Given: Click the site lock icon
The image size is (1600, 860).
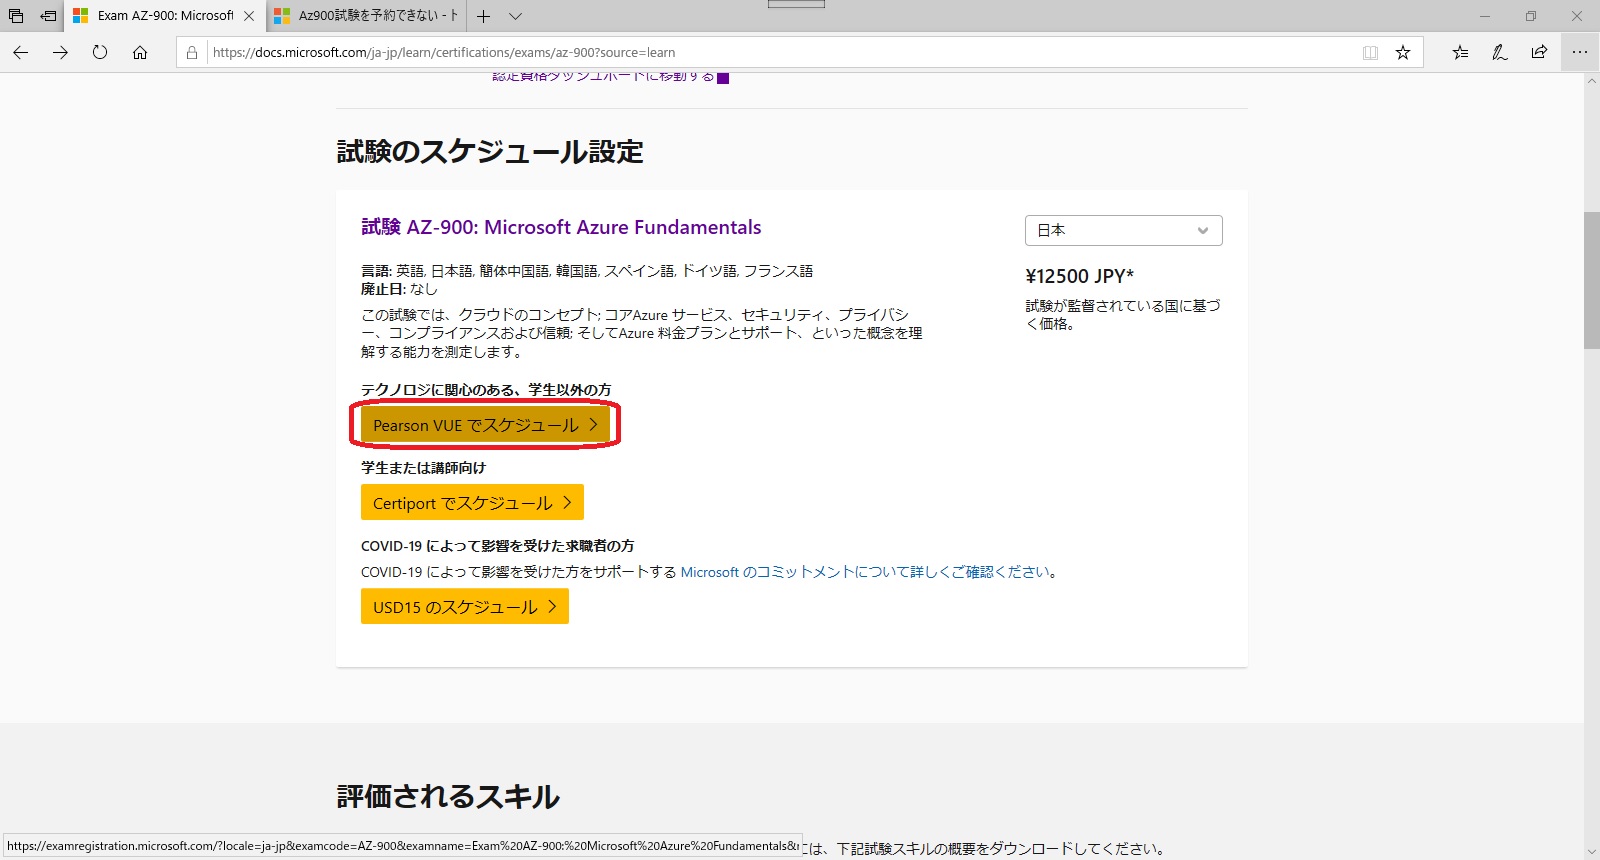Looking at the screenshot, I should tap(192, 52).
